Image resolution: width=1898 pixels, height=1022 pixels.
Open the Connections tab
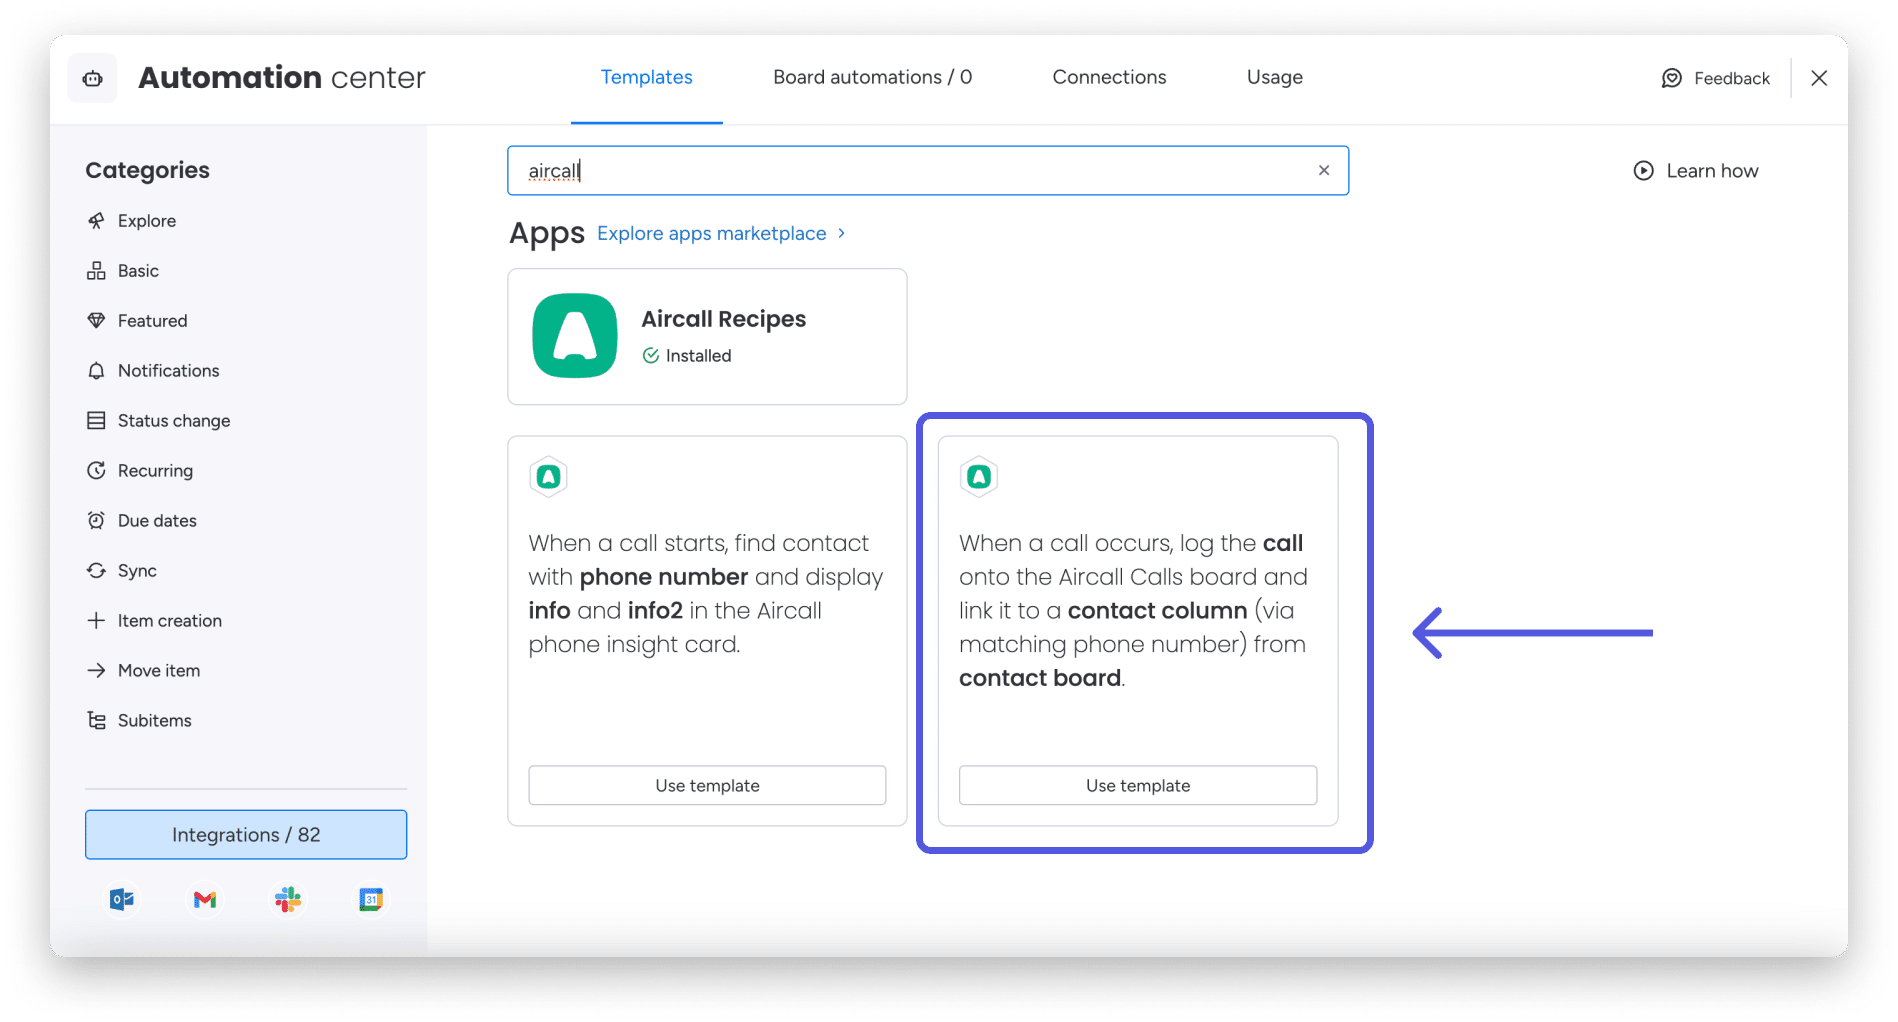pyautogui.click(x=1109, y=77)
